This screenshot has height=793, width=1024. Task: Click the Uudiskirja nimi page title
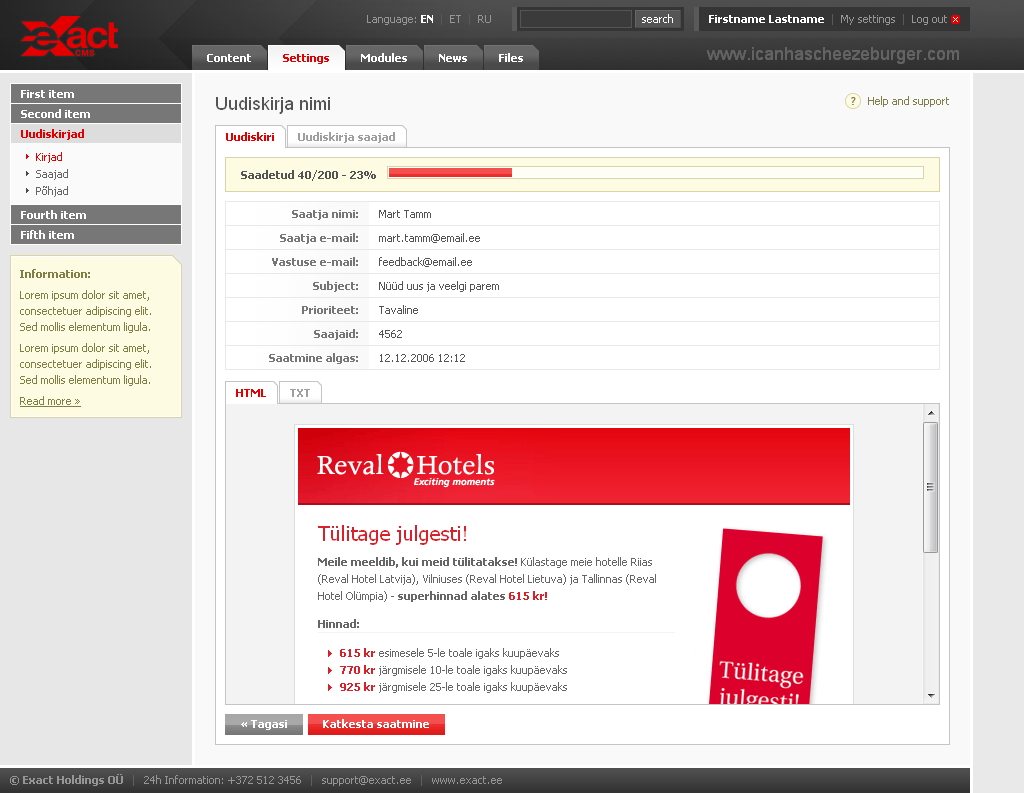point(273,104)
